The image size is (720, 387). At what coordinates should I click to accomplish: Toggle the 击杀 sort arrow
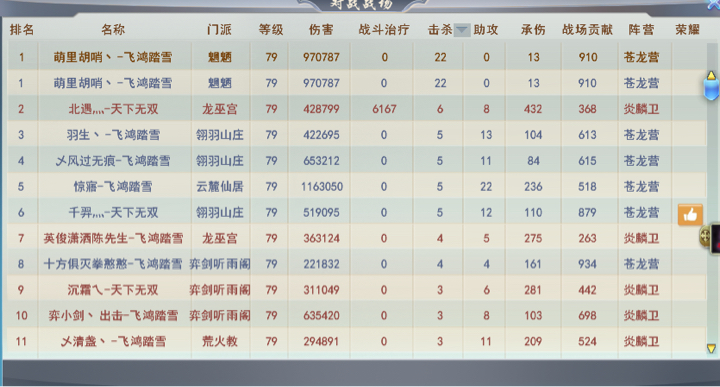461,30
